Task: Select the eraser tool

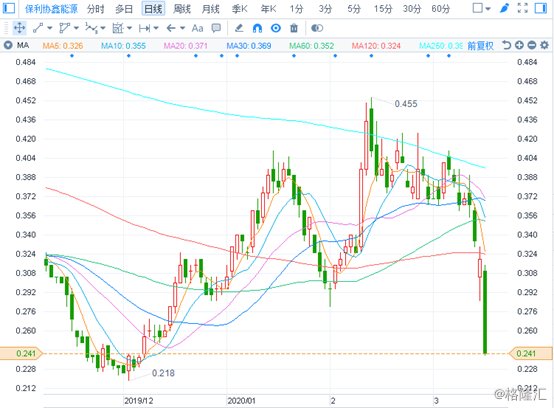Action: point(239,28)
